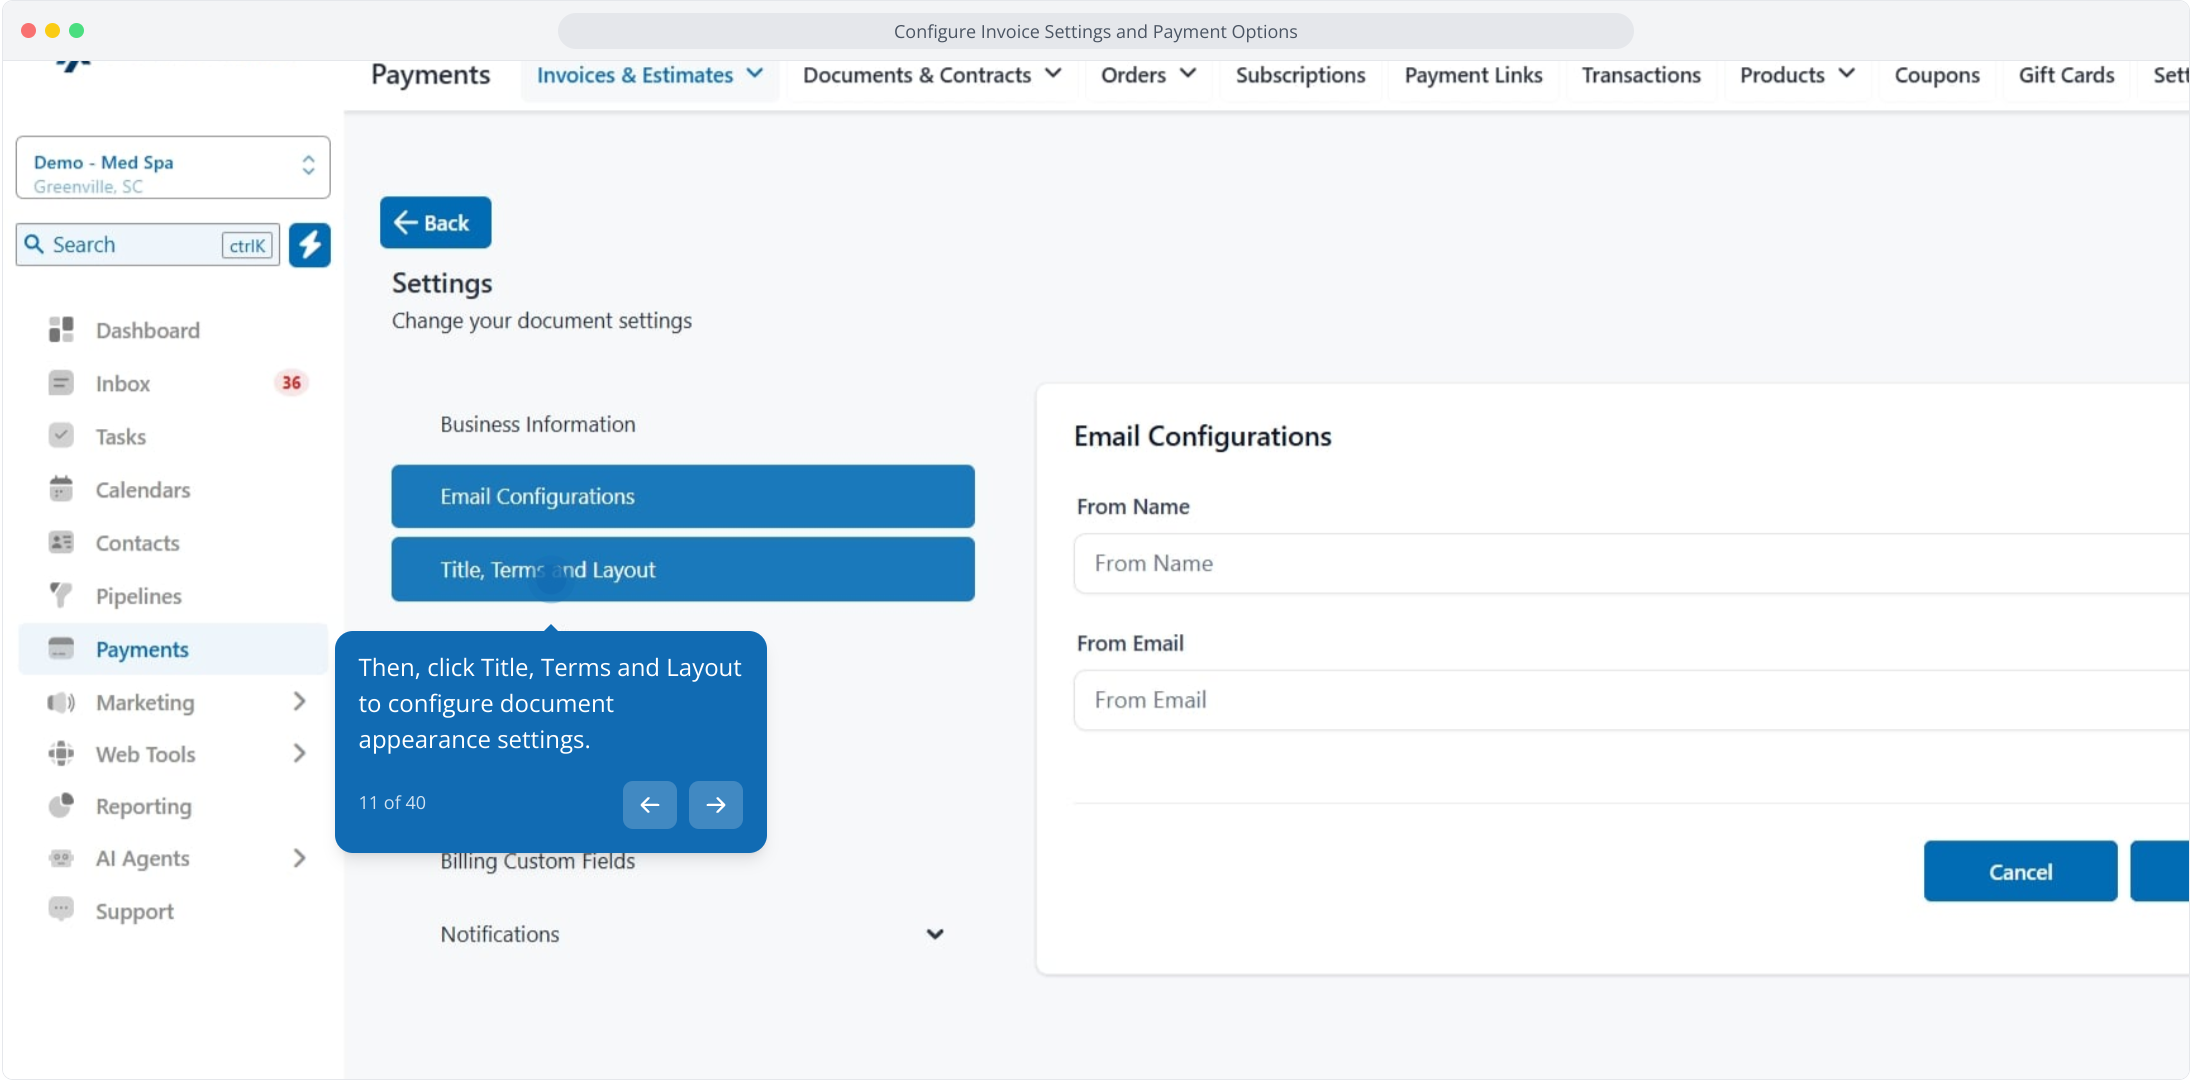Open the Inbox with 36 unread
The height and width of the screenshot is (1080, 2192).
123,383
